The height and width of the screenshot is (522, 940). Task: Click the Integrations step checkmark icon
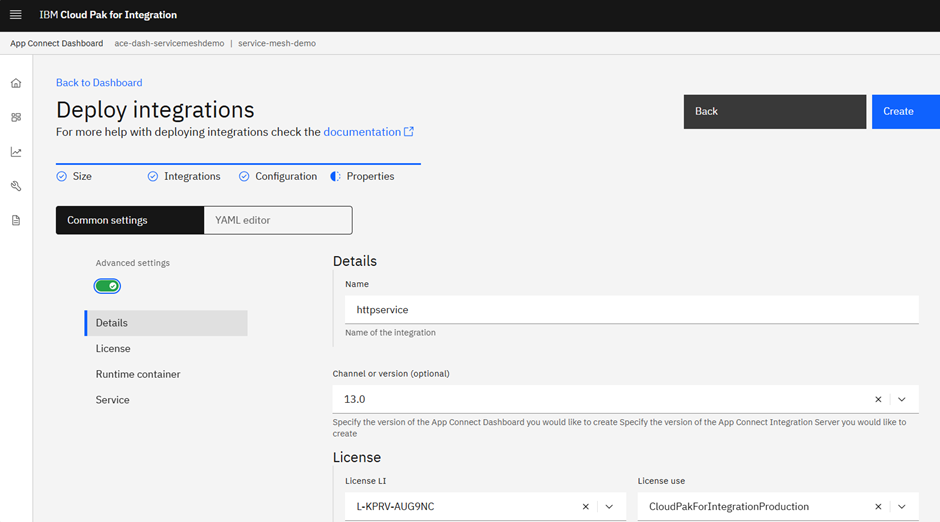(153, 176)
